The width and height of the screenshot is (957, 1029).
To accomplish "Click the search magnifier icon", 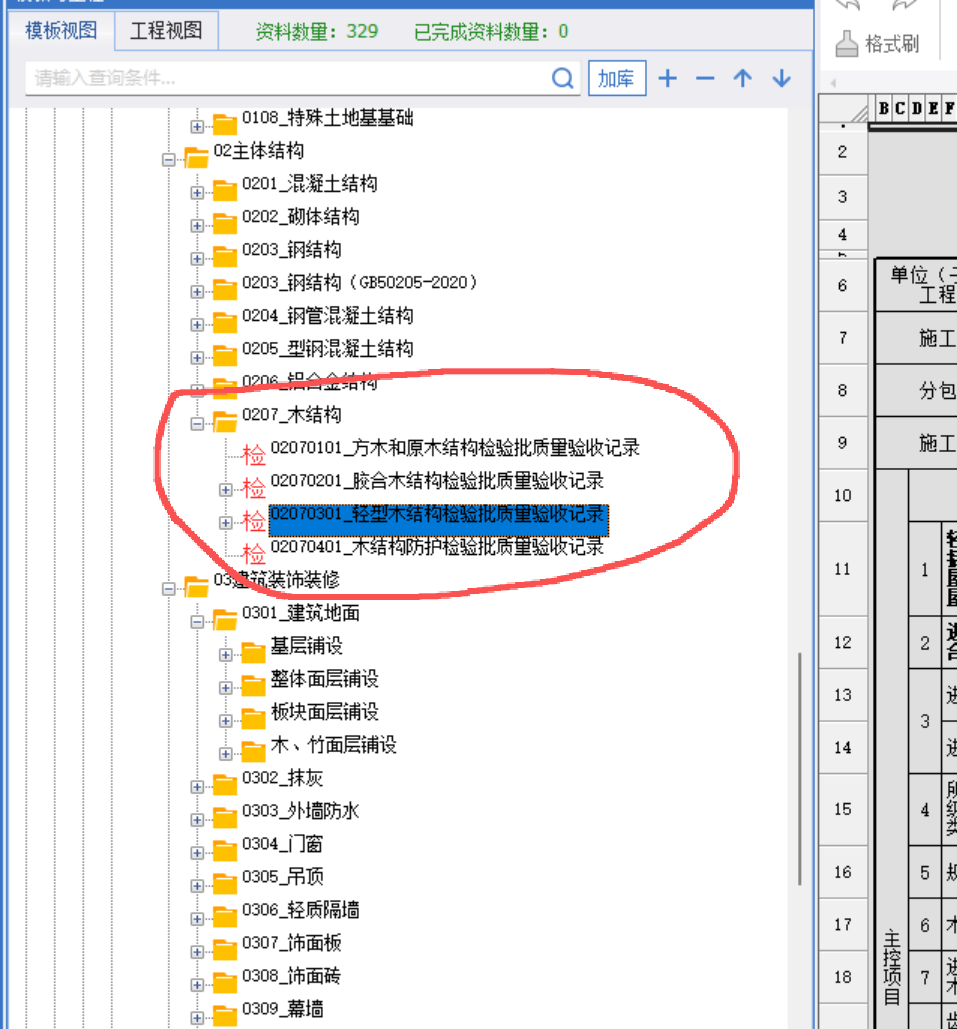I will [x=563, y=78].
